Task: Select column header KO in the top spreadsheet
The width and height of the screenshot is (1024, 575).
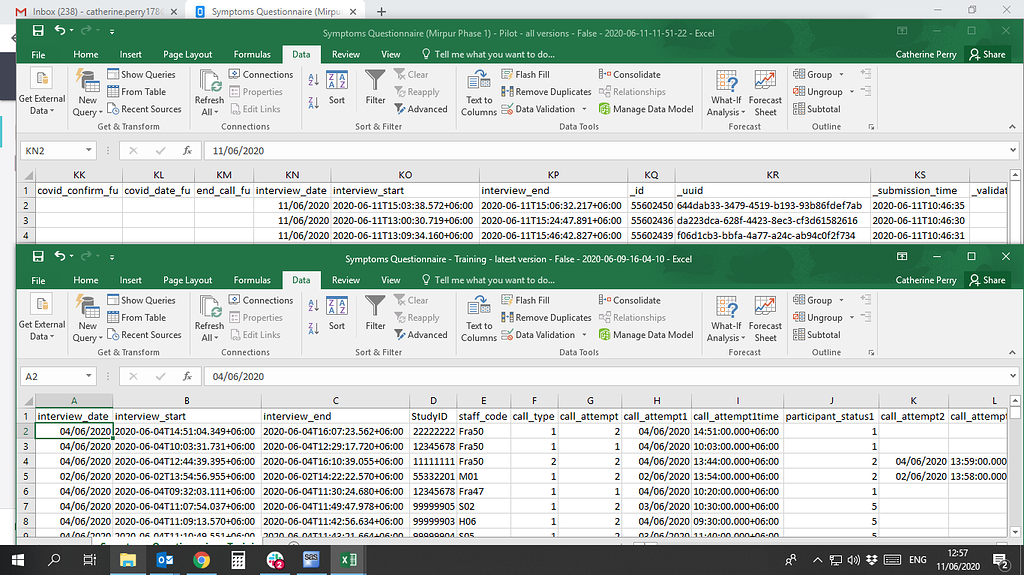Action: [404, 174]
